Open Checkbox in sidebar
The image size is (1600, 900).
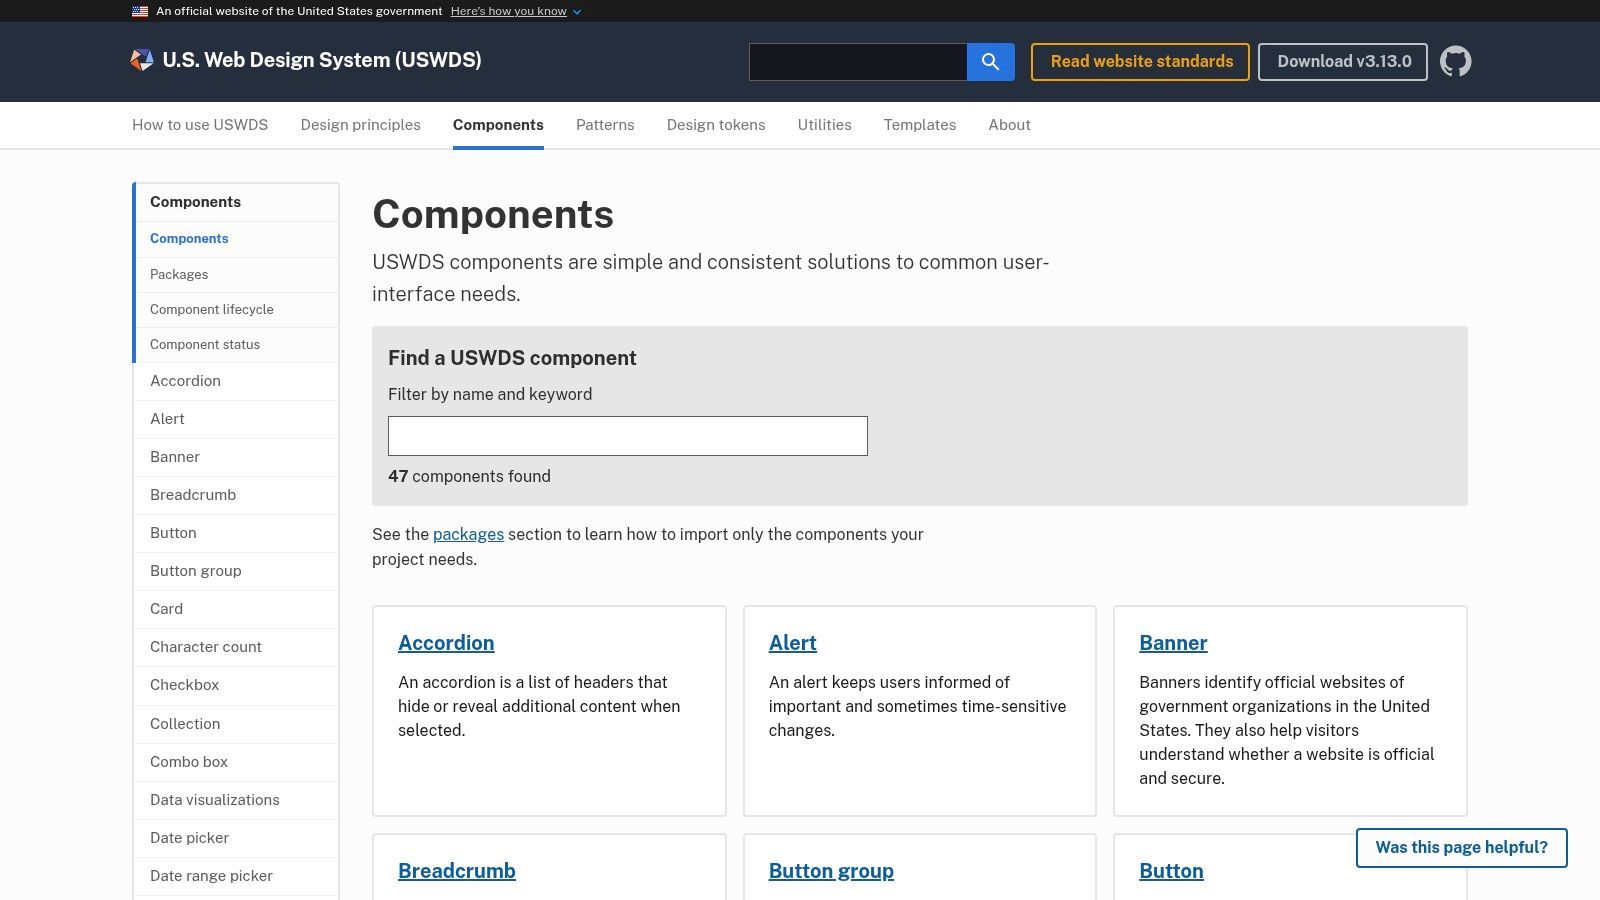236,685
